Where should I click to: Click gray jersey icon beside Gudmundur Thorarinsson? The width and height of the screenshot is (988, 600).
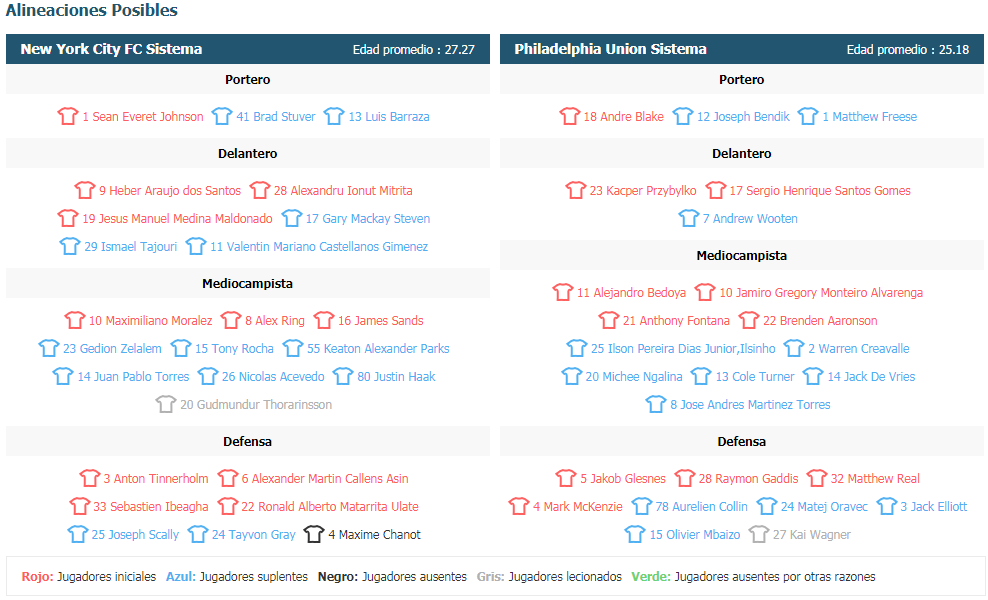(165, 404)
